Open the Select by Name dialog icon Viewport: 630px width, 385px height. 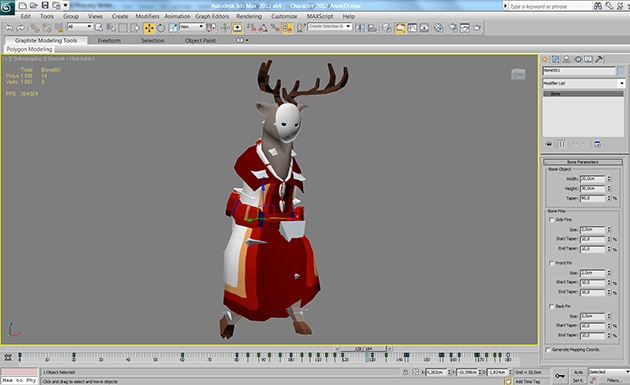[111, 28]
